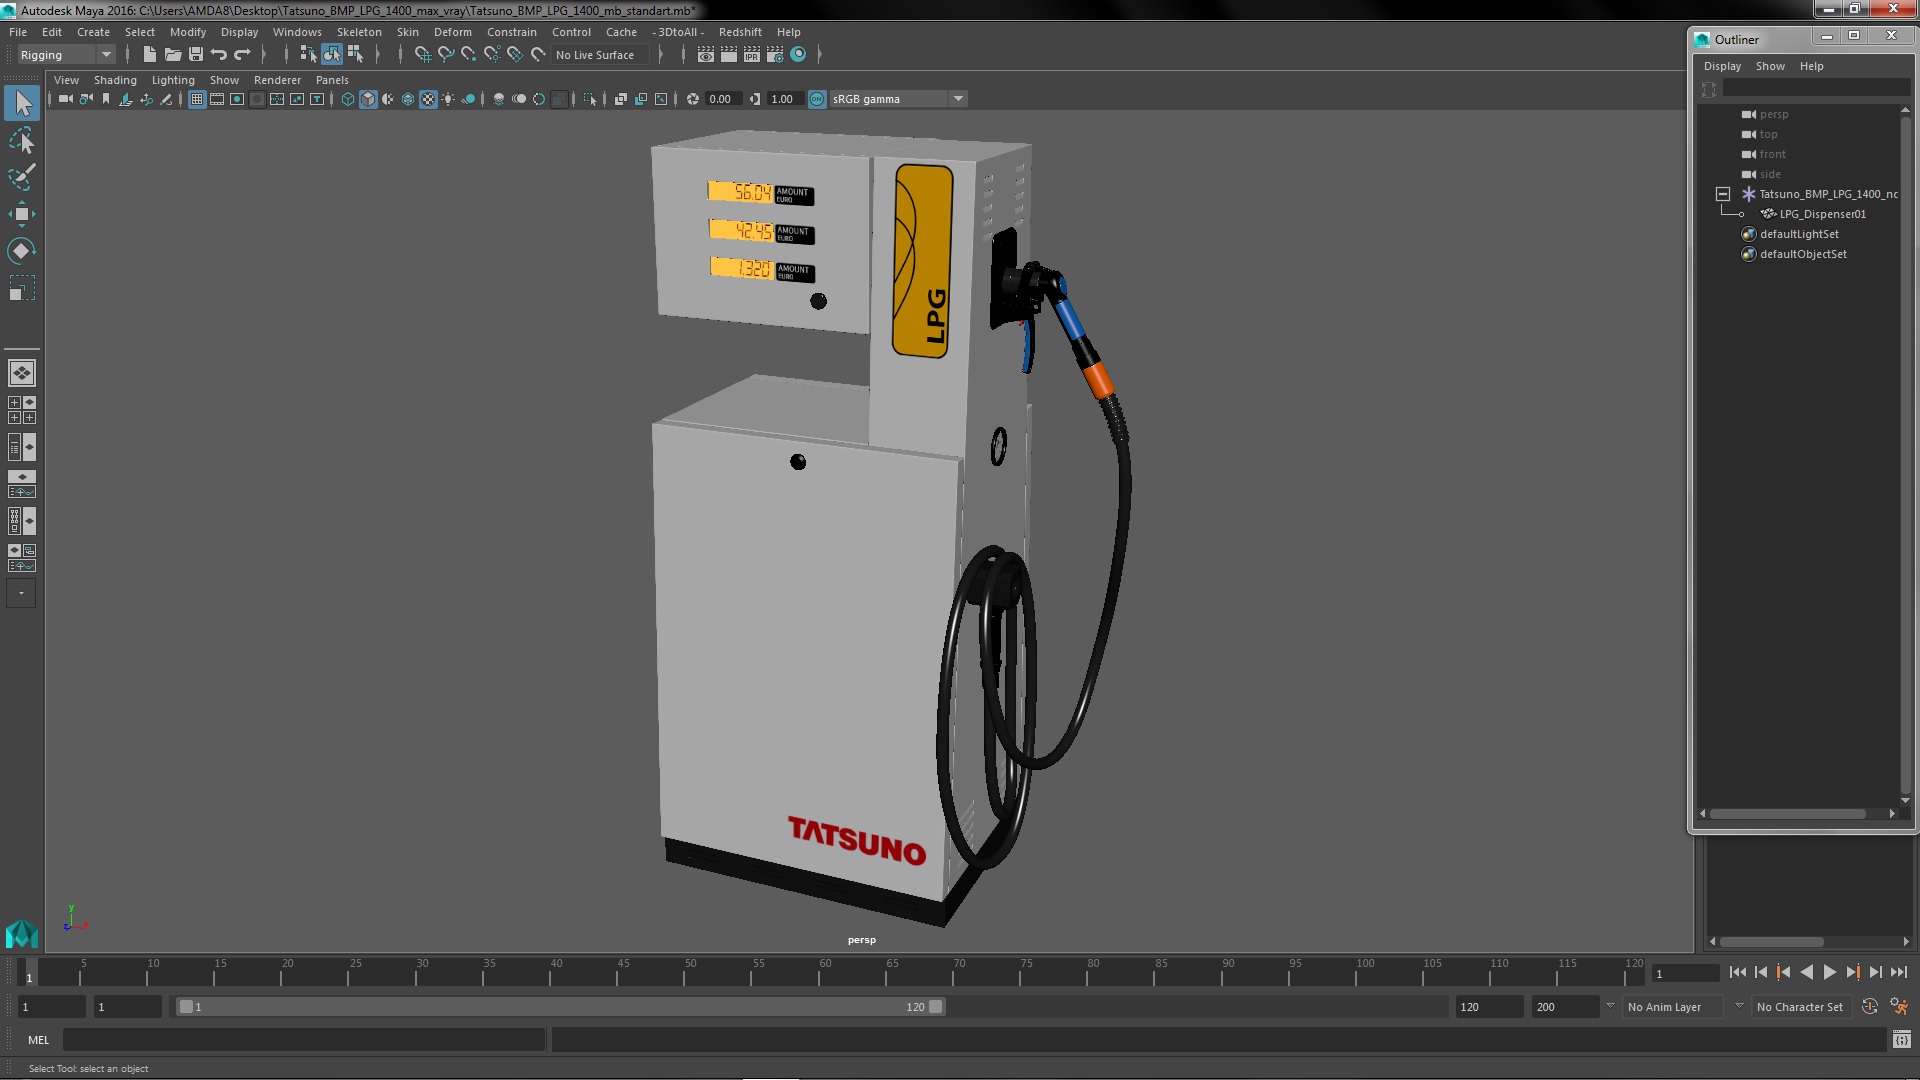Click the MEL command input field

point(304,1040)
